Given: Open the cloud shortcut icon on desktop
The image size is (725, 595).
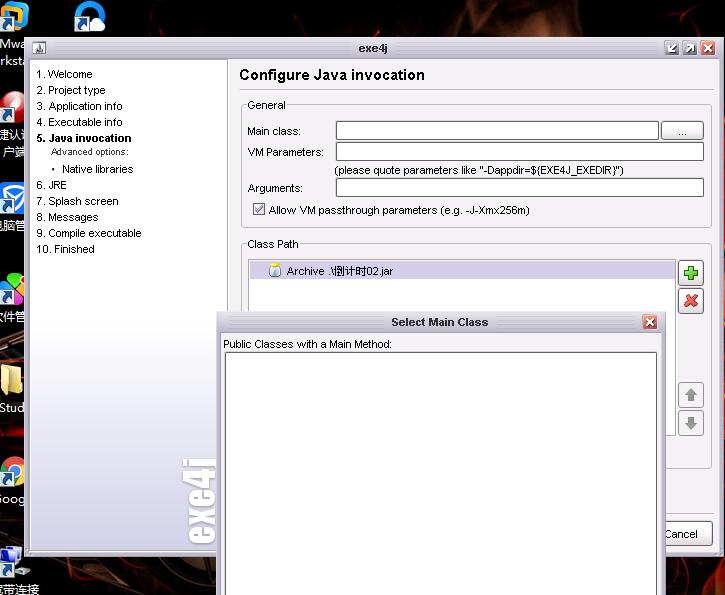Looking at the screenshot, I should pos(90,17).
